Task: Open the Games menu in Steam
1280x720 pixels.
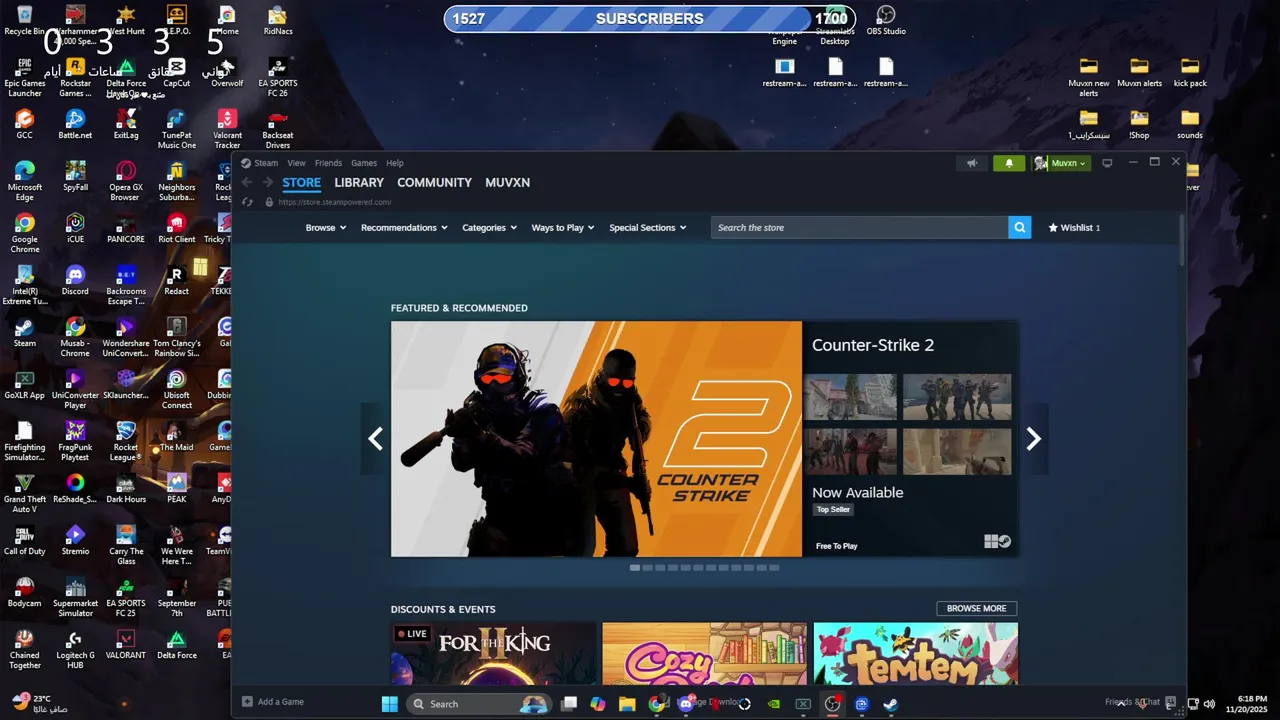Action: (x=364, y=163)
